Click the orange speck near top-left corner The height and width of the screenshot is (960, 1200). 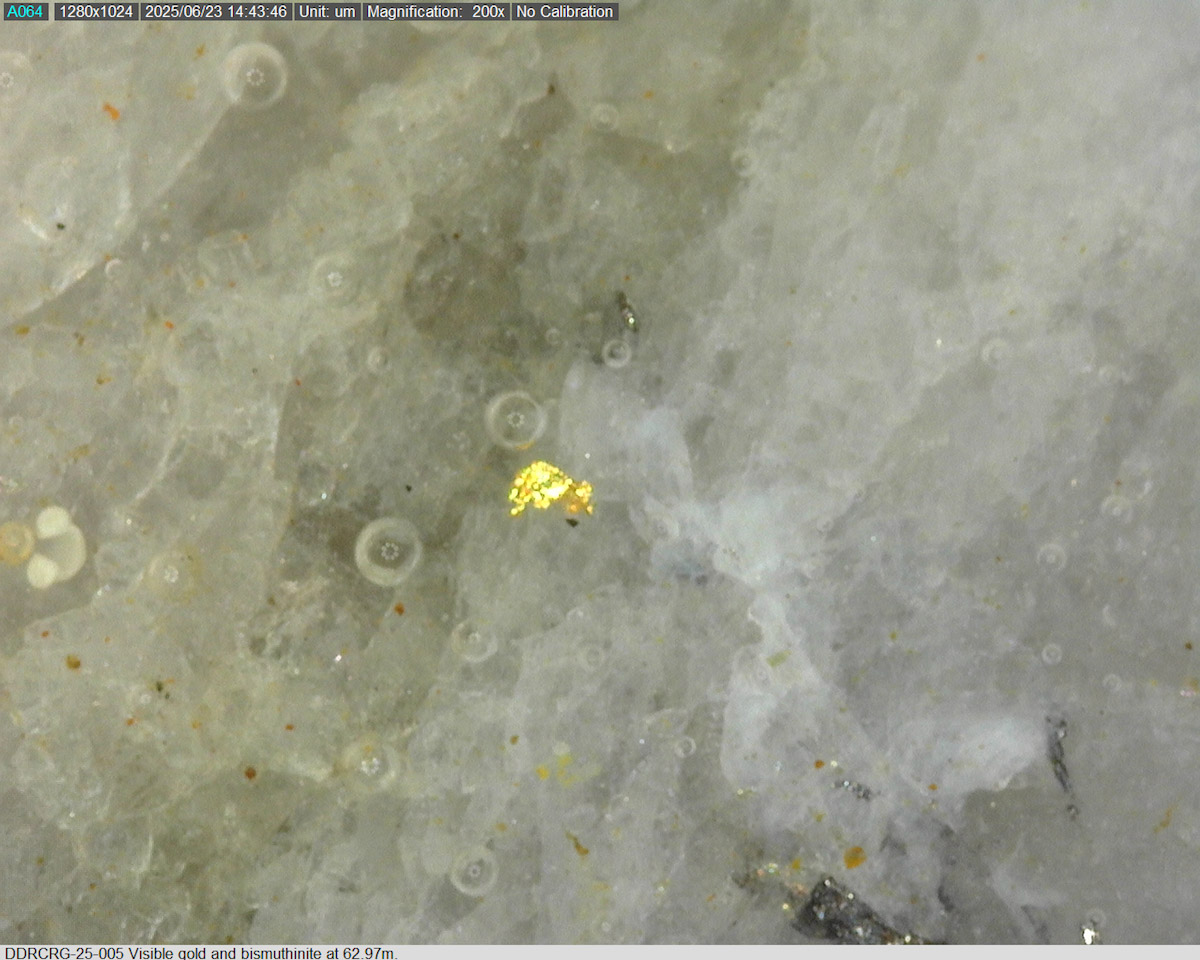111,112
